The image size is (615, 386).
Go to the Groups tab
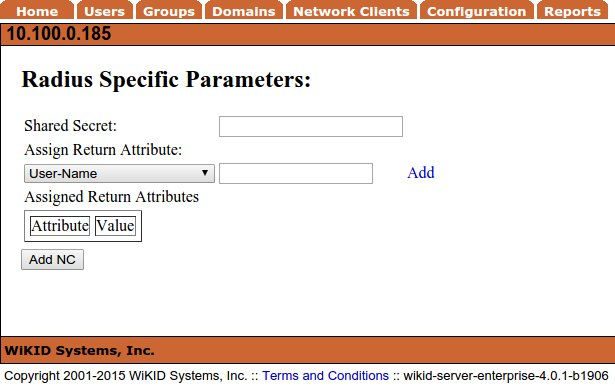[169, 11]
